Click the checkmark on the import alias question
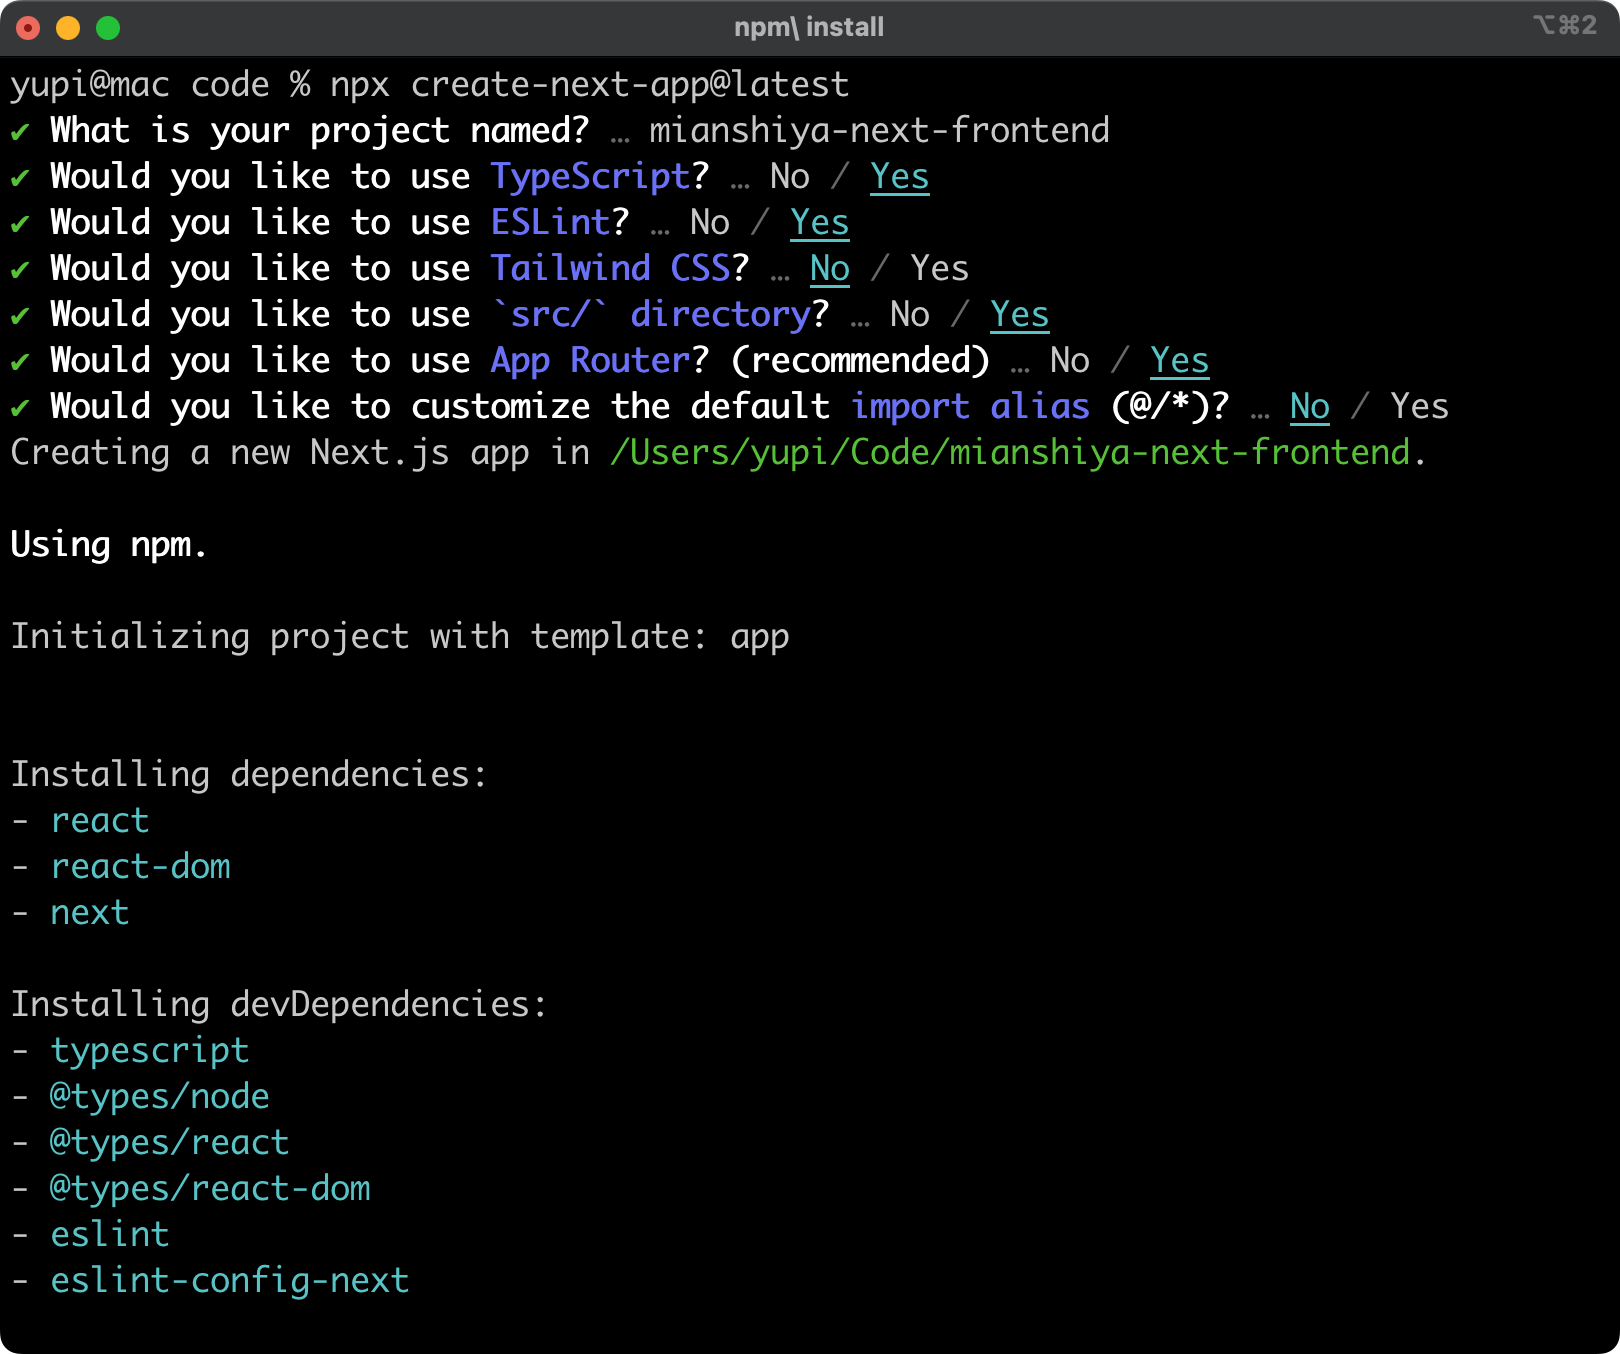The width and height of the screenshot is (1620, 1354). point(20,407)
